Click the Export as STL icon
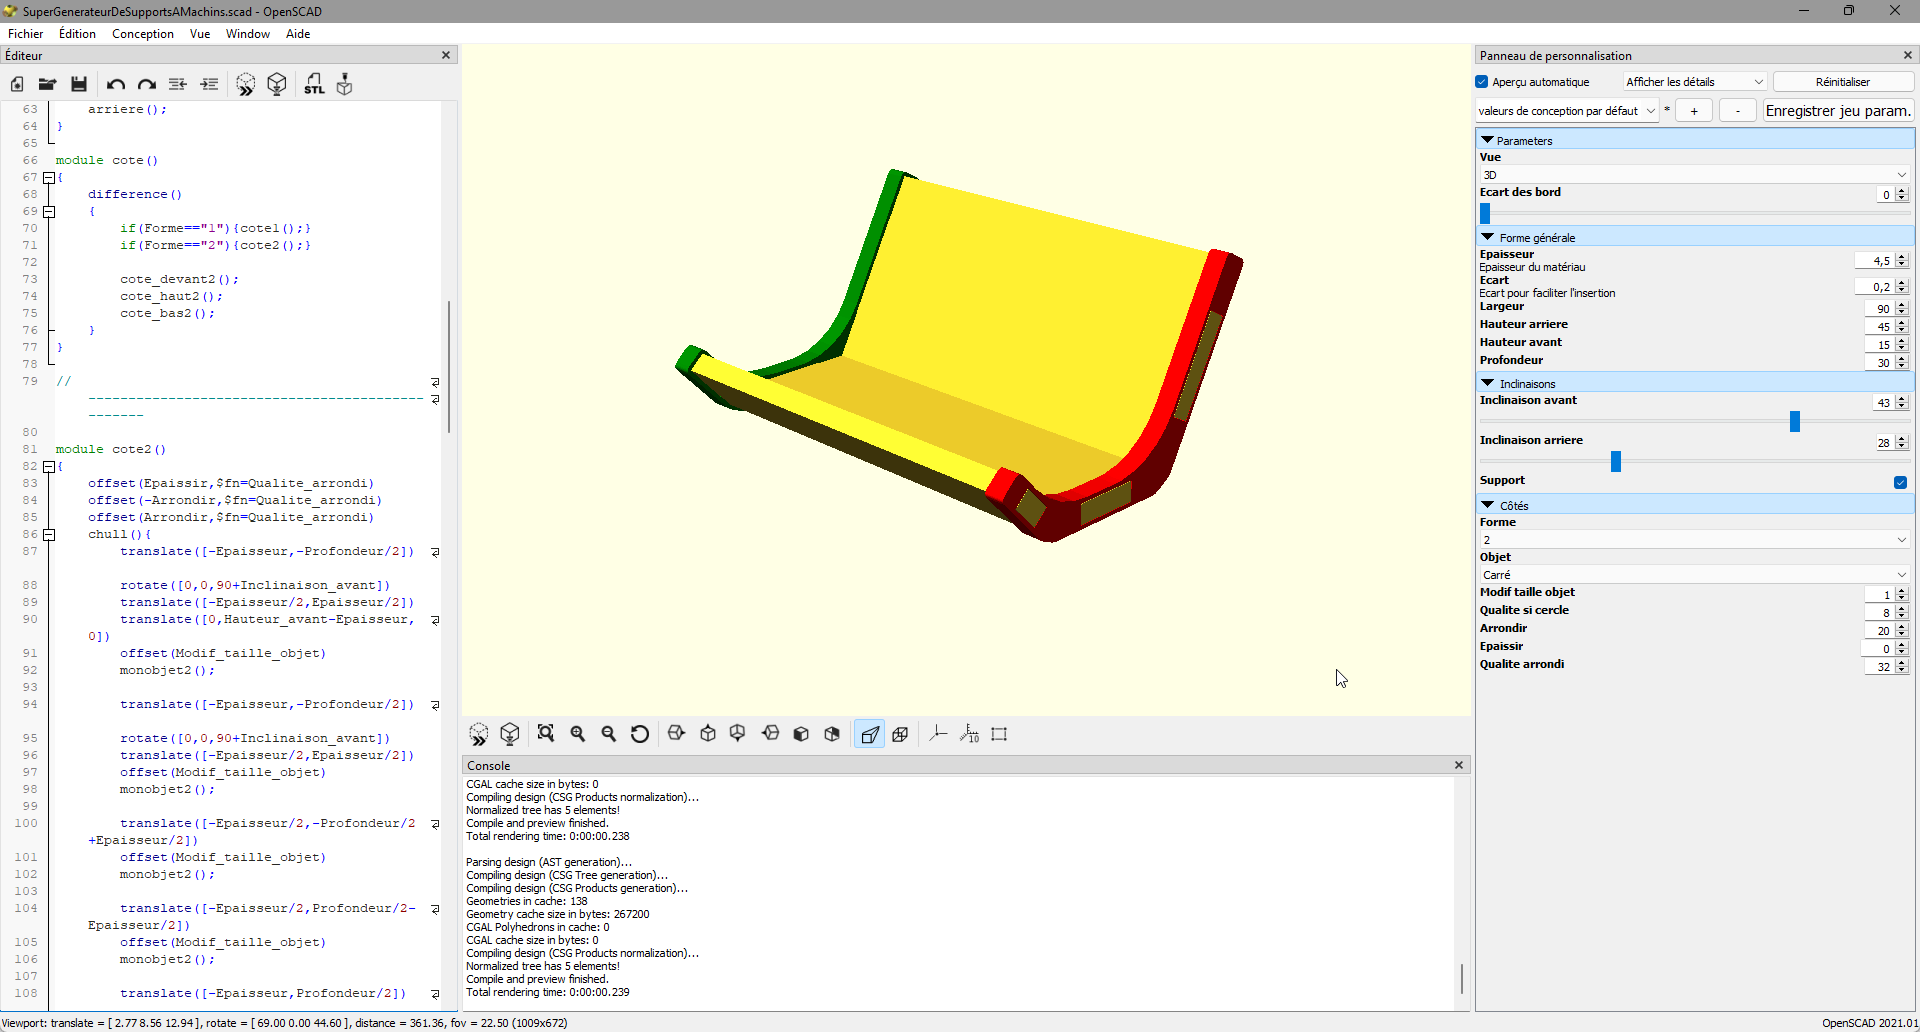1920x1032 pixels. point(314,85)
